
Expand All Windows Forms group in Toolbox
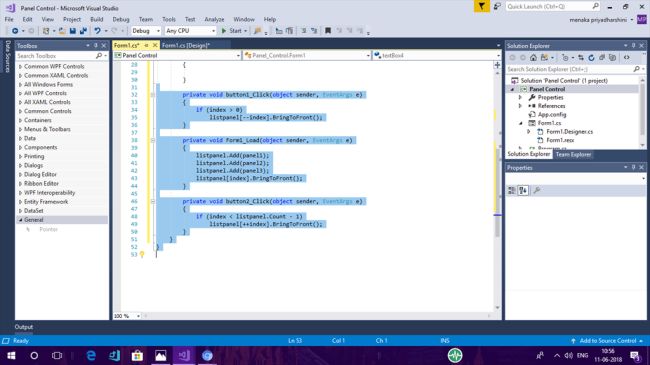coord(20,85)
